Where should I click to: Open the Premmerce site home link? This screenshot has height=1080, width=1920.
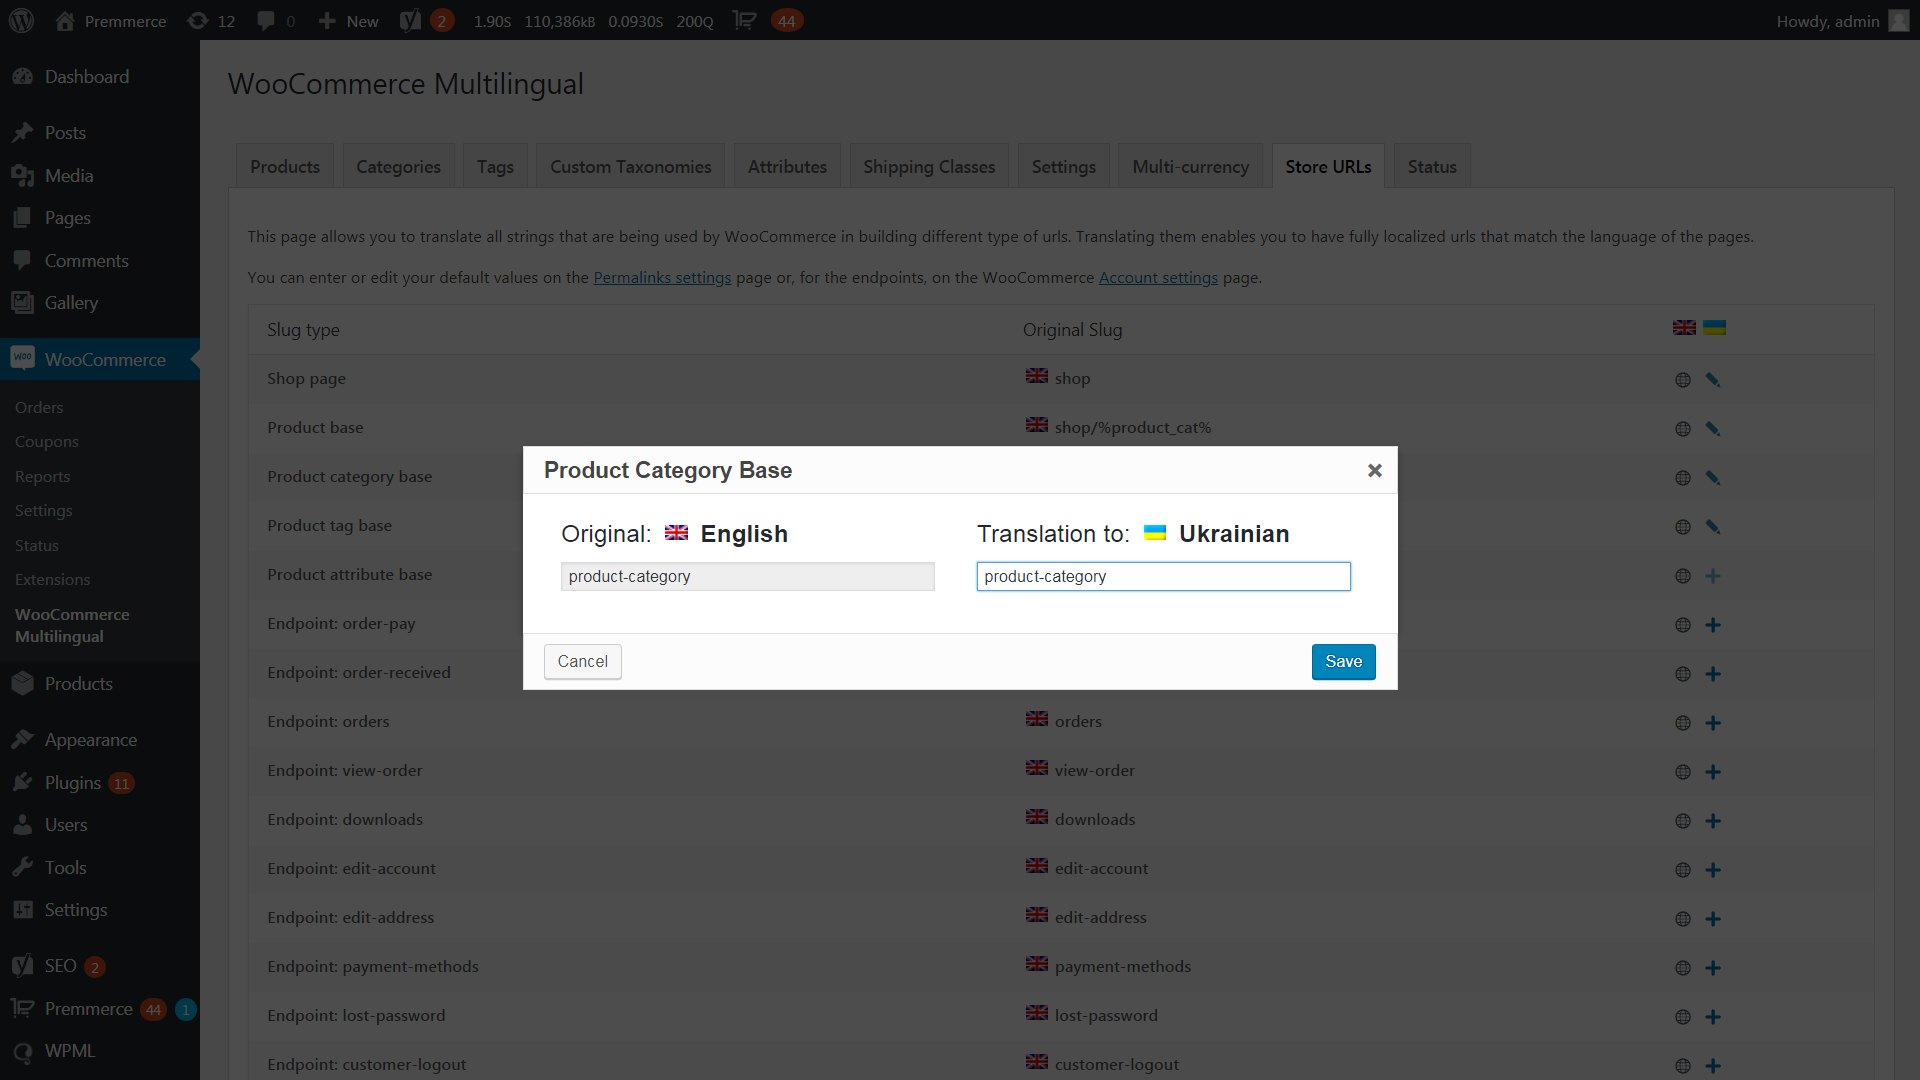coord(111,21)
